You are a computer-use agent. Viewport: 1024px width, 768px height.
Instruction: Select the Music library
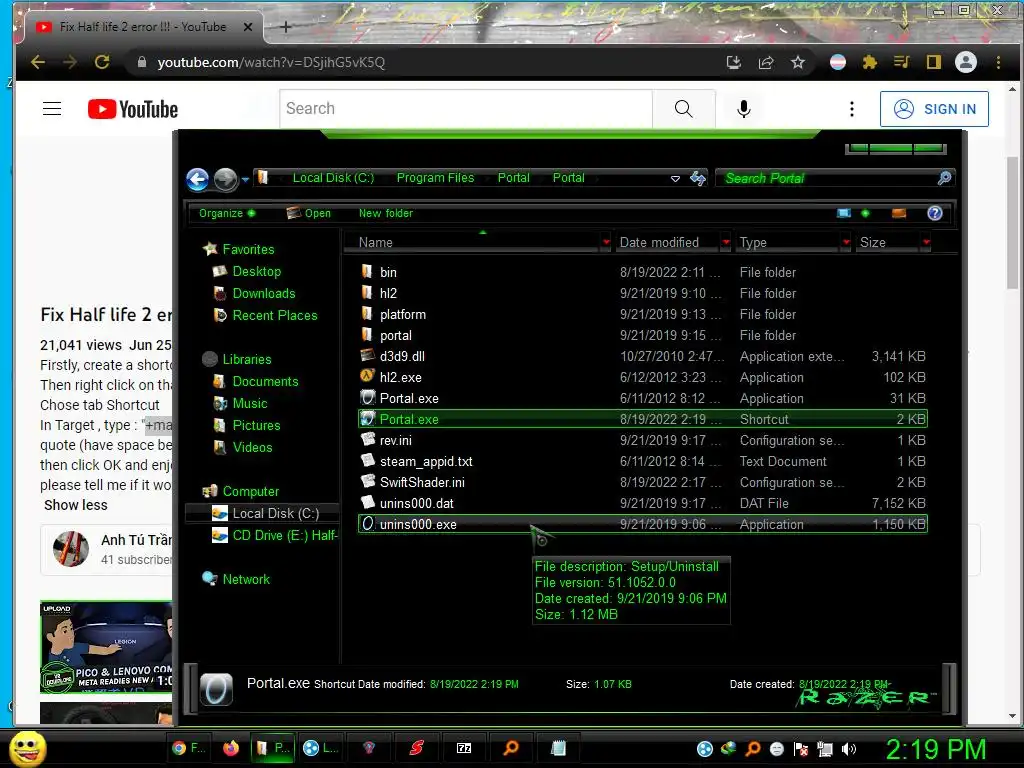point(249,404)
